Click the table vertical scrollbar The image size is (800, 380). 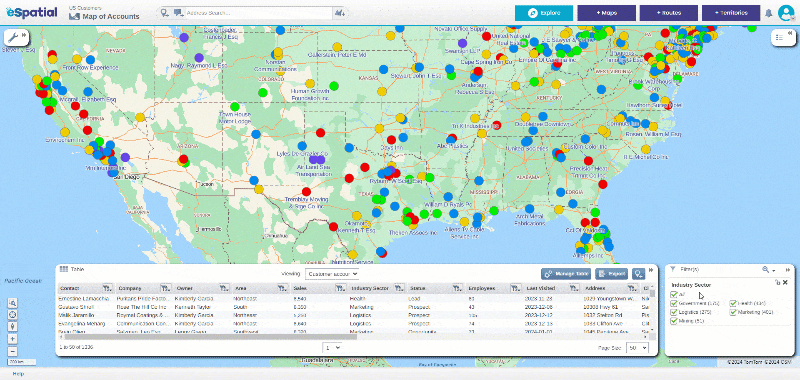click(x=653, y=294)
